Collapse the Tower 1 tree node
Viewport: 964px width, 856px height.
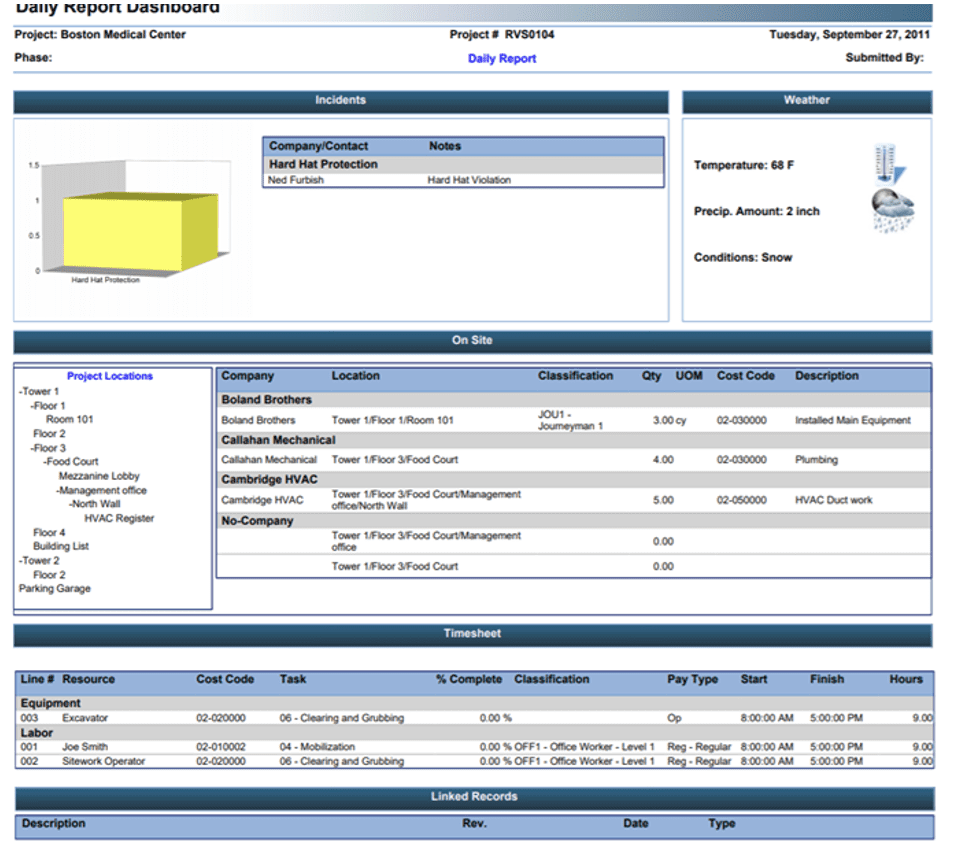pyautogui.click(x=20, y=392)
